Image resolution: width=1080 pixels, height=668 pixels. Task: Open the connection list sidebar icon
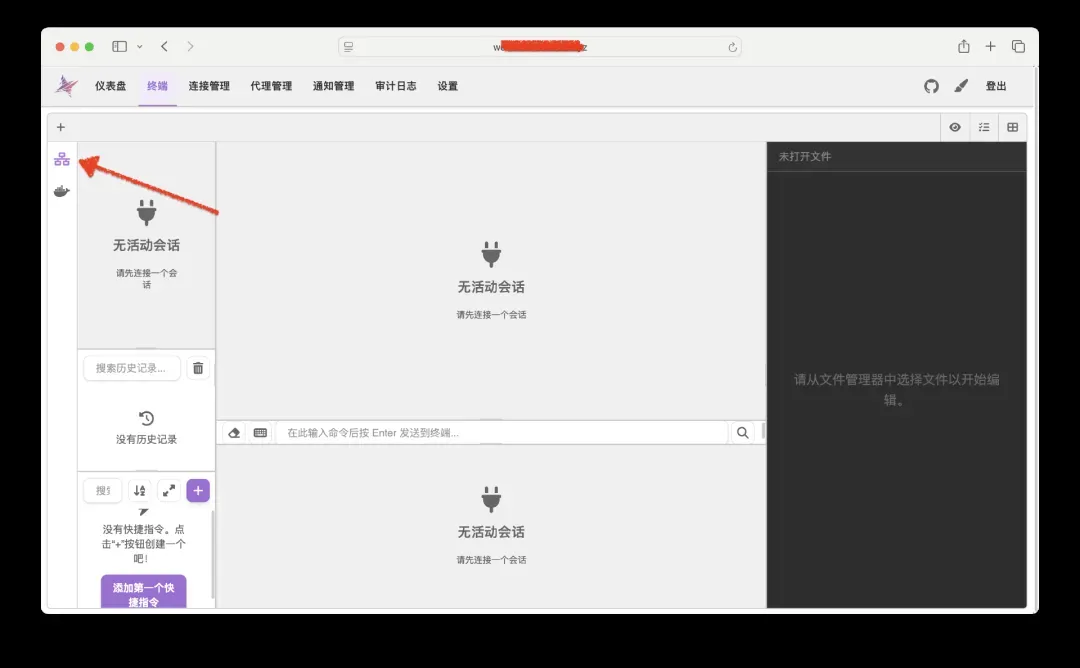(x=62, y=159)
